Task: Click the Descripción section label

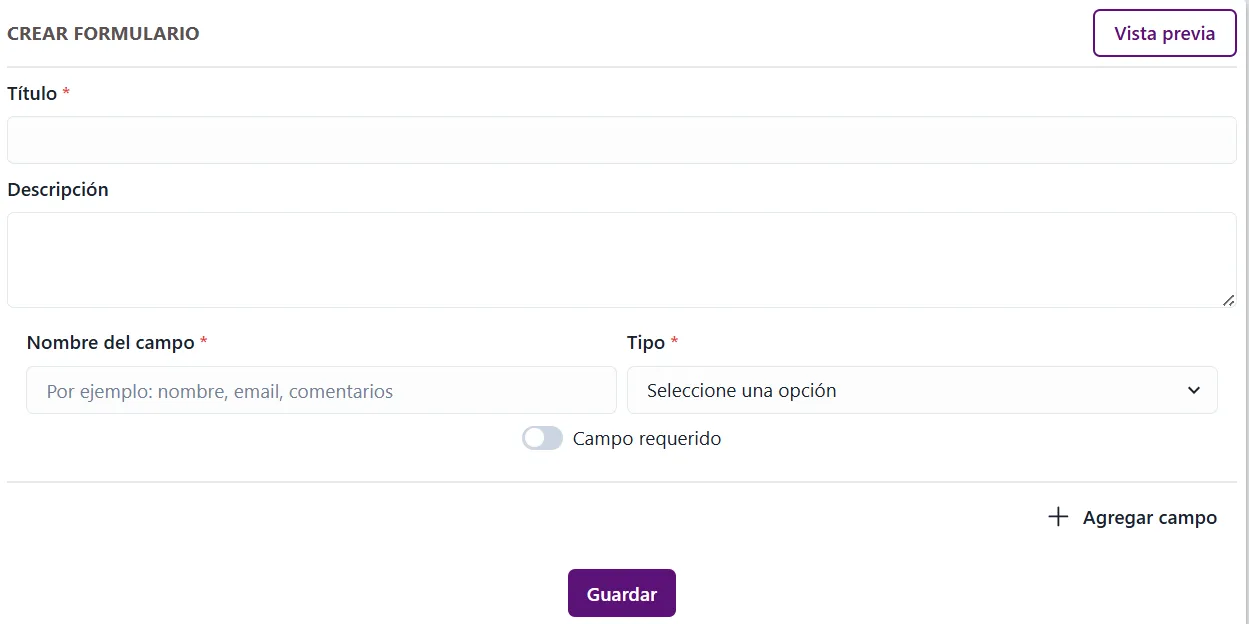Action: pyautogui.click(x=57, y=189)
